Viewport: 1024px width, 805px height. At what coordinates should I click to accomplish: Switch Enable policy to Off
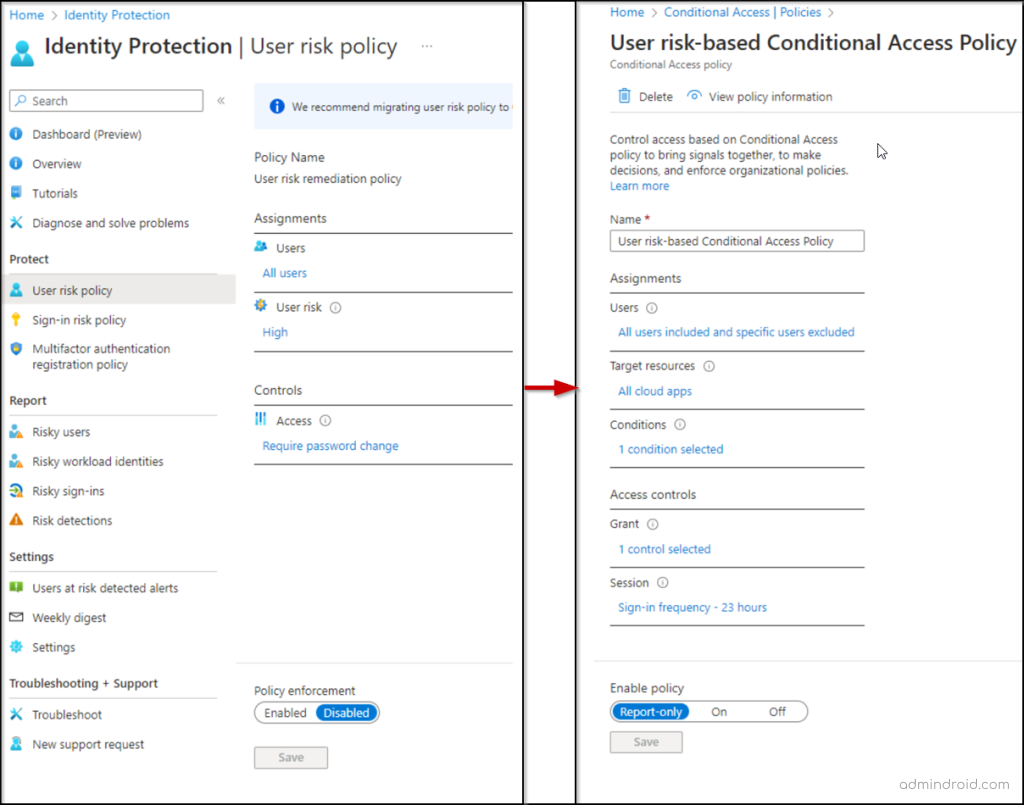[778, 711]
